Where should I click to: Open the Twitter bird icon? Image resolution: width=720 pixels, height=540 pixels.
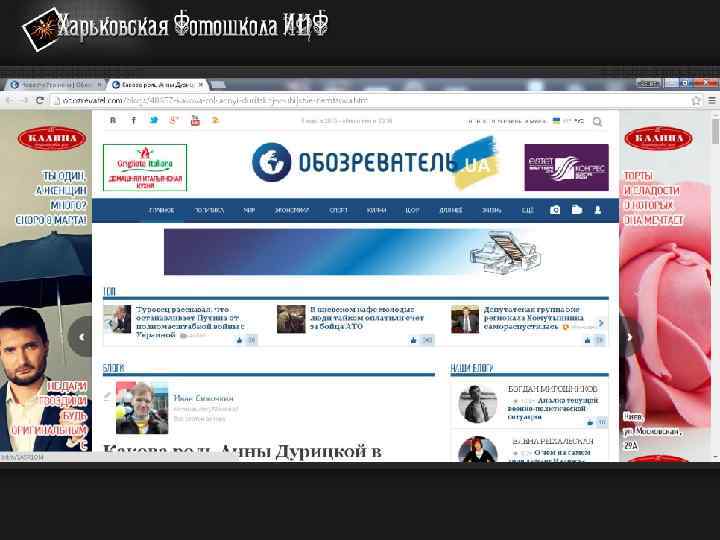[x=154, y=120]
